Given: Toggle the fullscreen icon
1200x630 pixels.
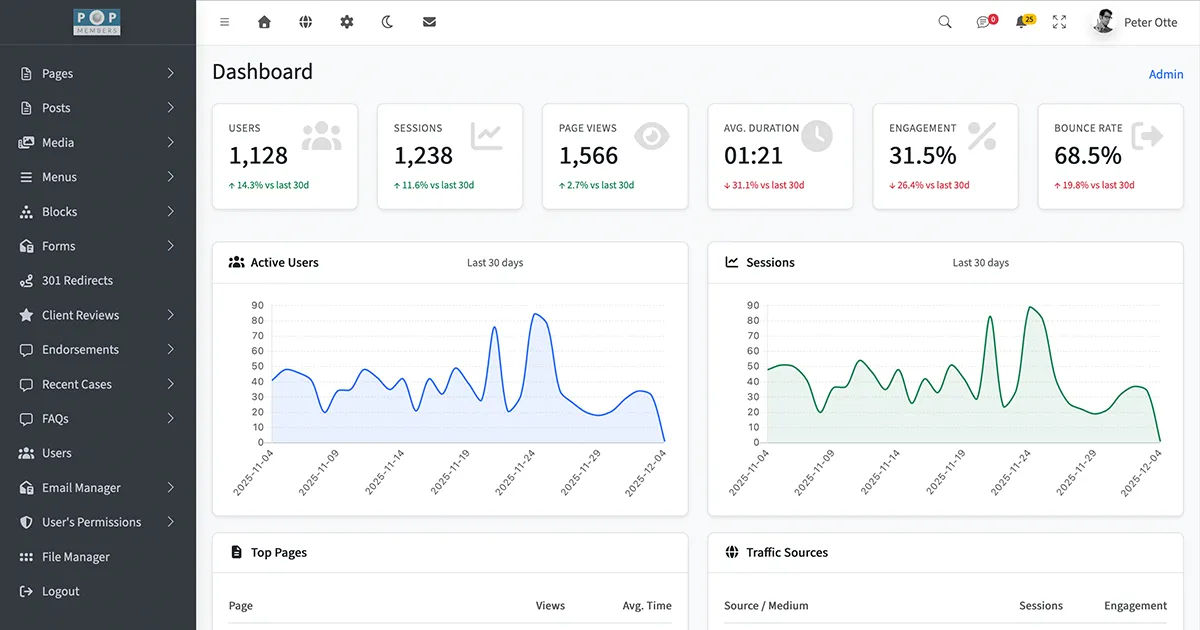Looking at the screenshot, I should pos(1060,22).
